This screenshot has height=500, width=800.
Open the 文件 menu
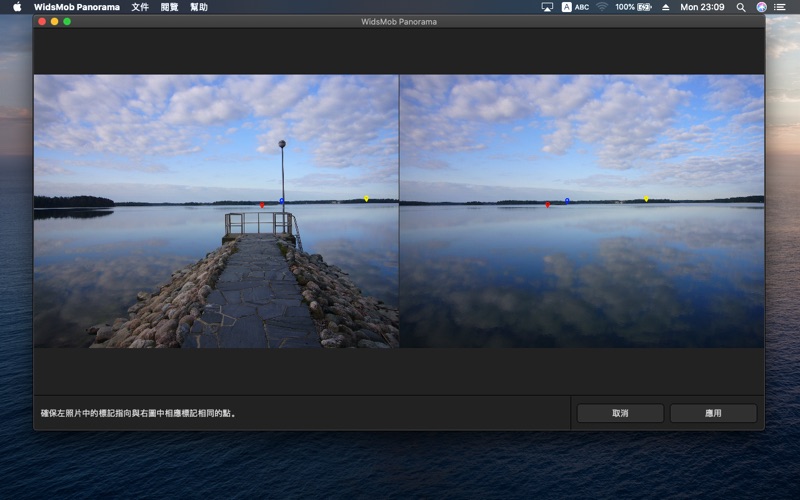[x=140, y=7]
